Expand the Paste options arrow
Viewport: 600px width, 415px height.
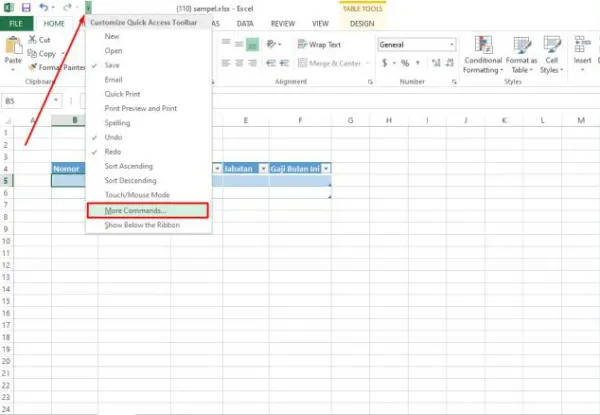(13, 70)
